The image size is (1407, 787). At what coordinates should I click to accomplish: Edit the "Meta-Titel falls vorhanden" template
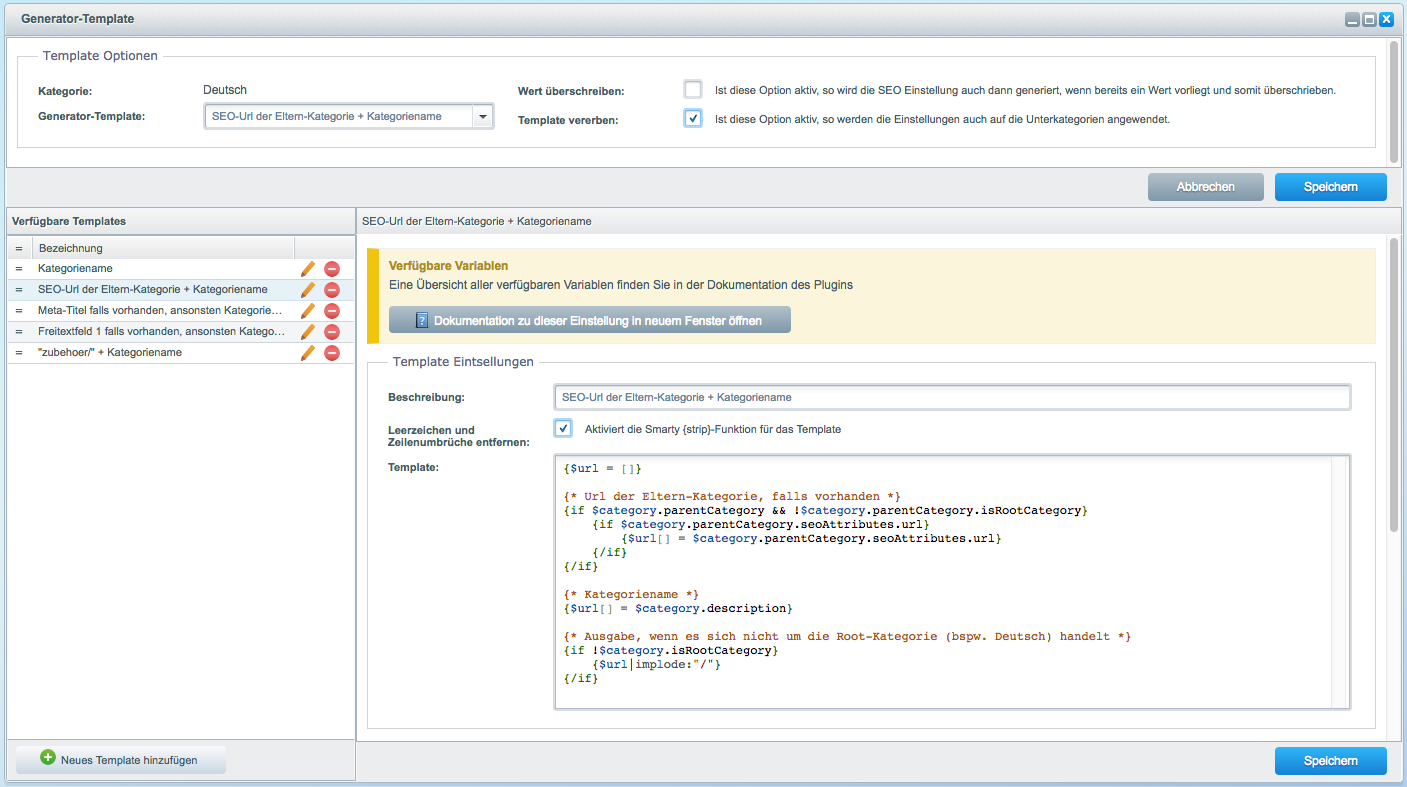(308, 311)
